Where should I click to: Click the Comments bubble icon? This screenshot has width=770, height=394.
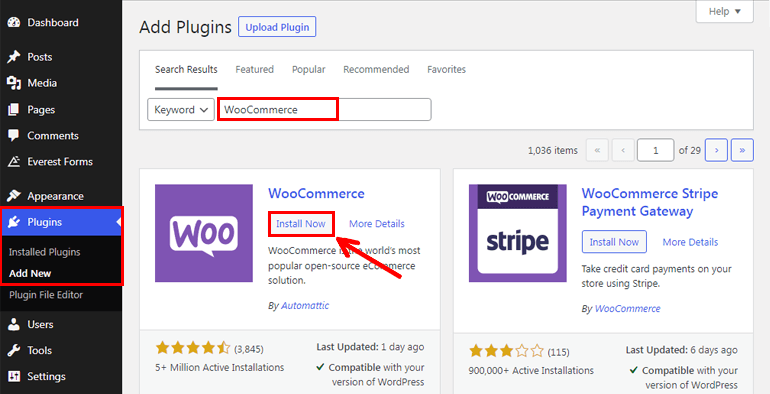[14, 136]
